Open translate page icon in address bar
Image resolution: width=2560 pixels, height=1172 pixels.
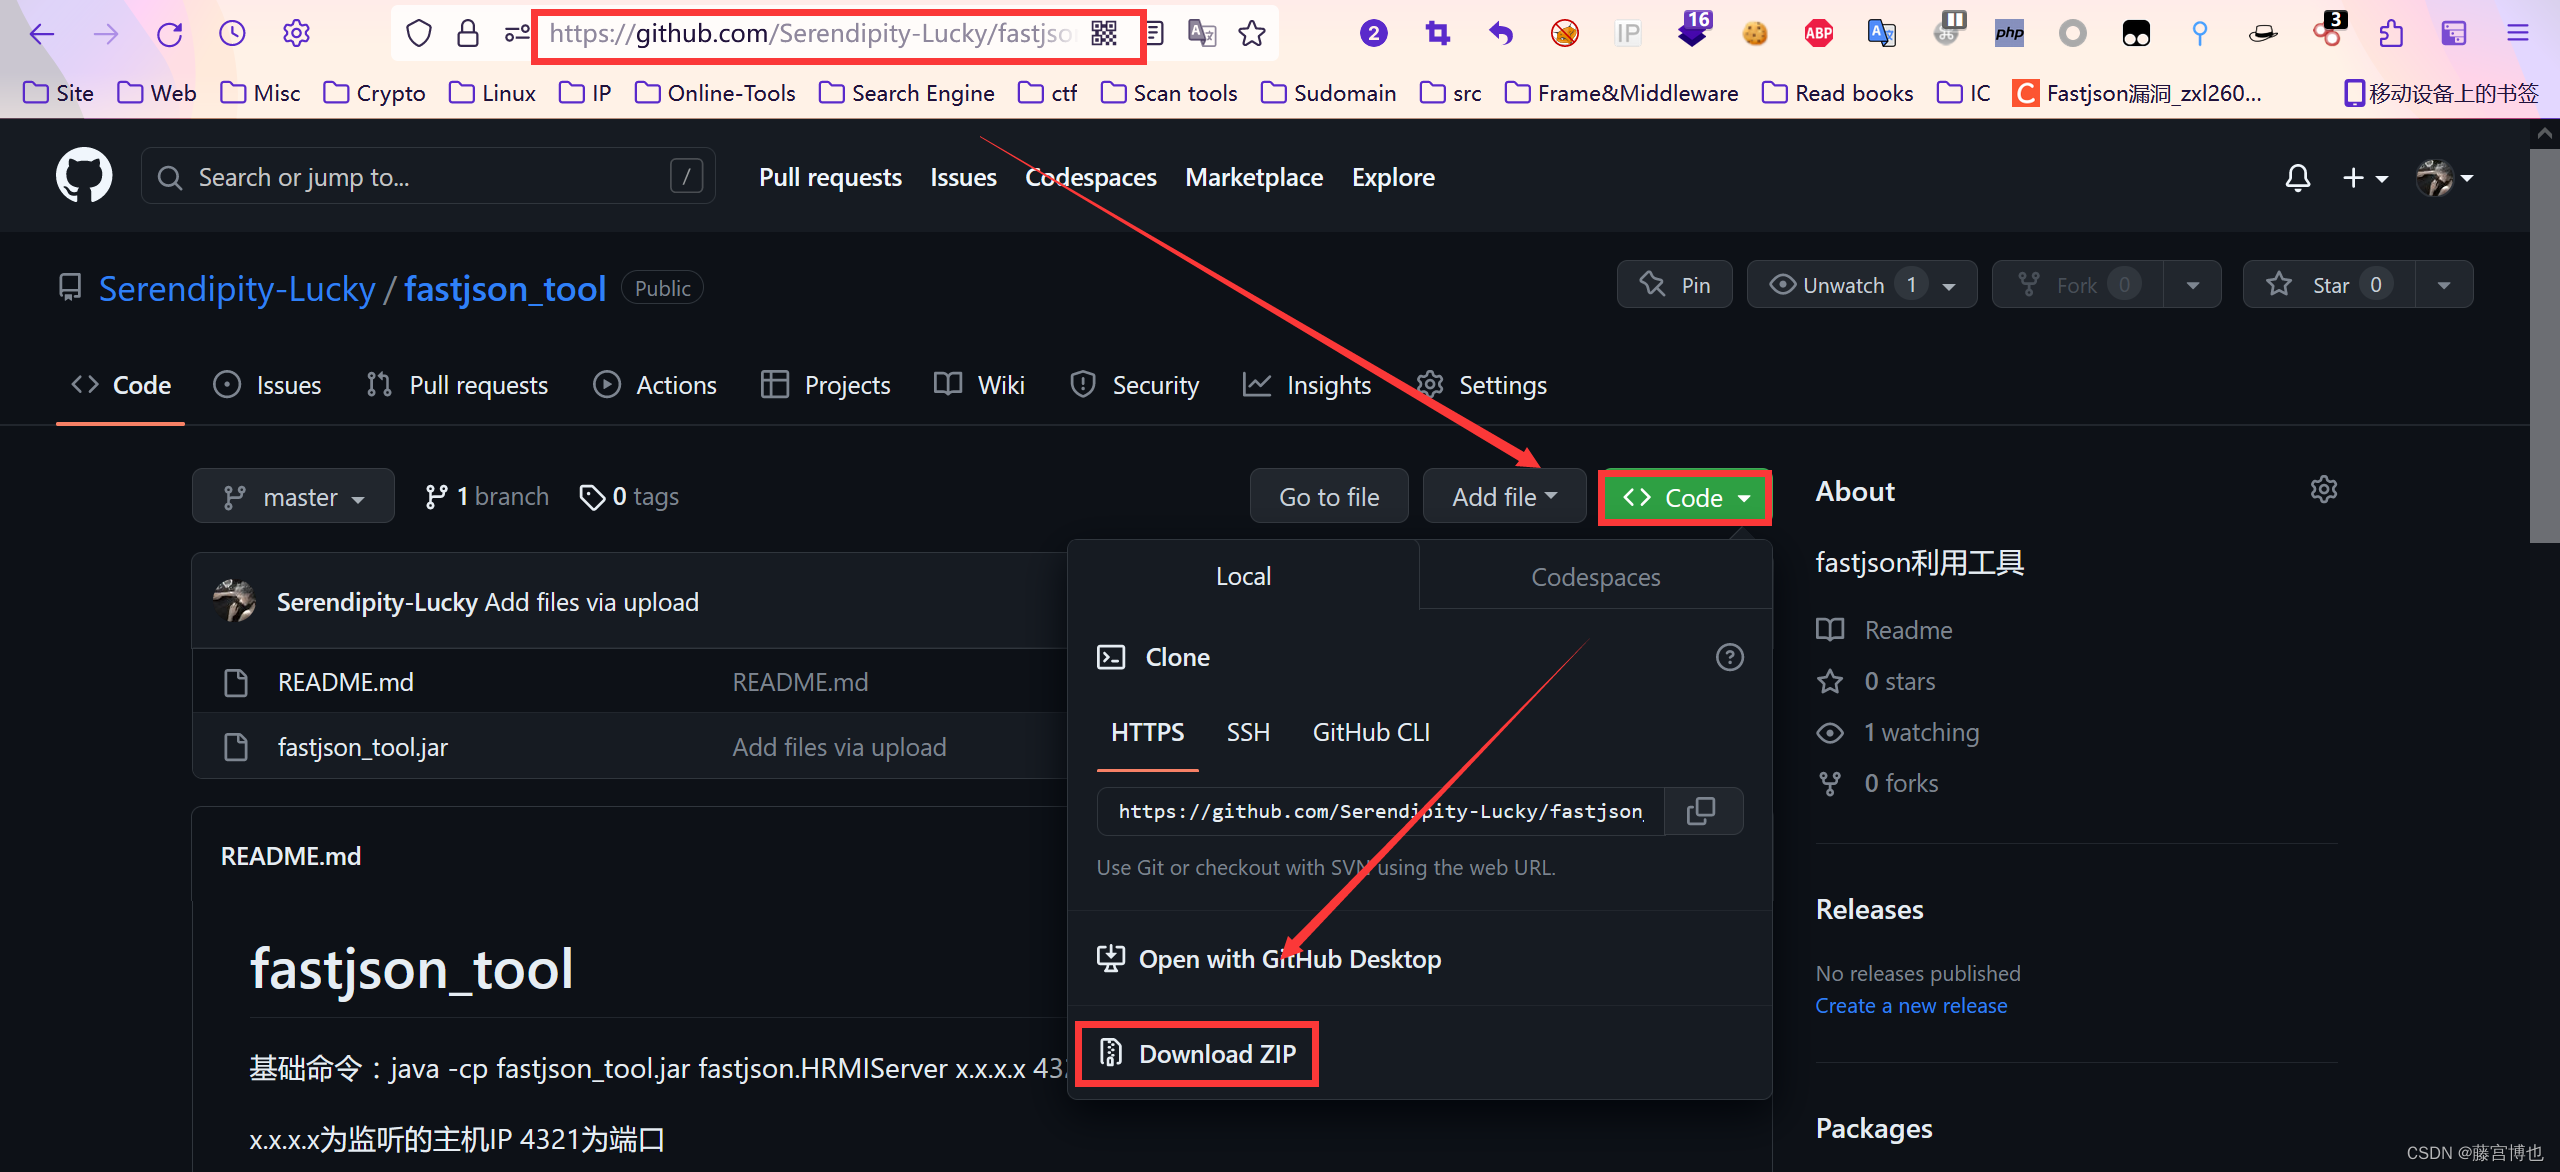(1201, 34)
